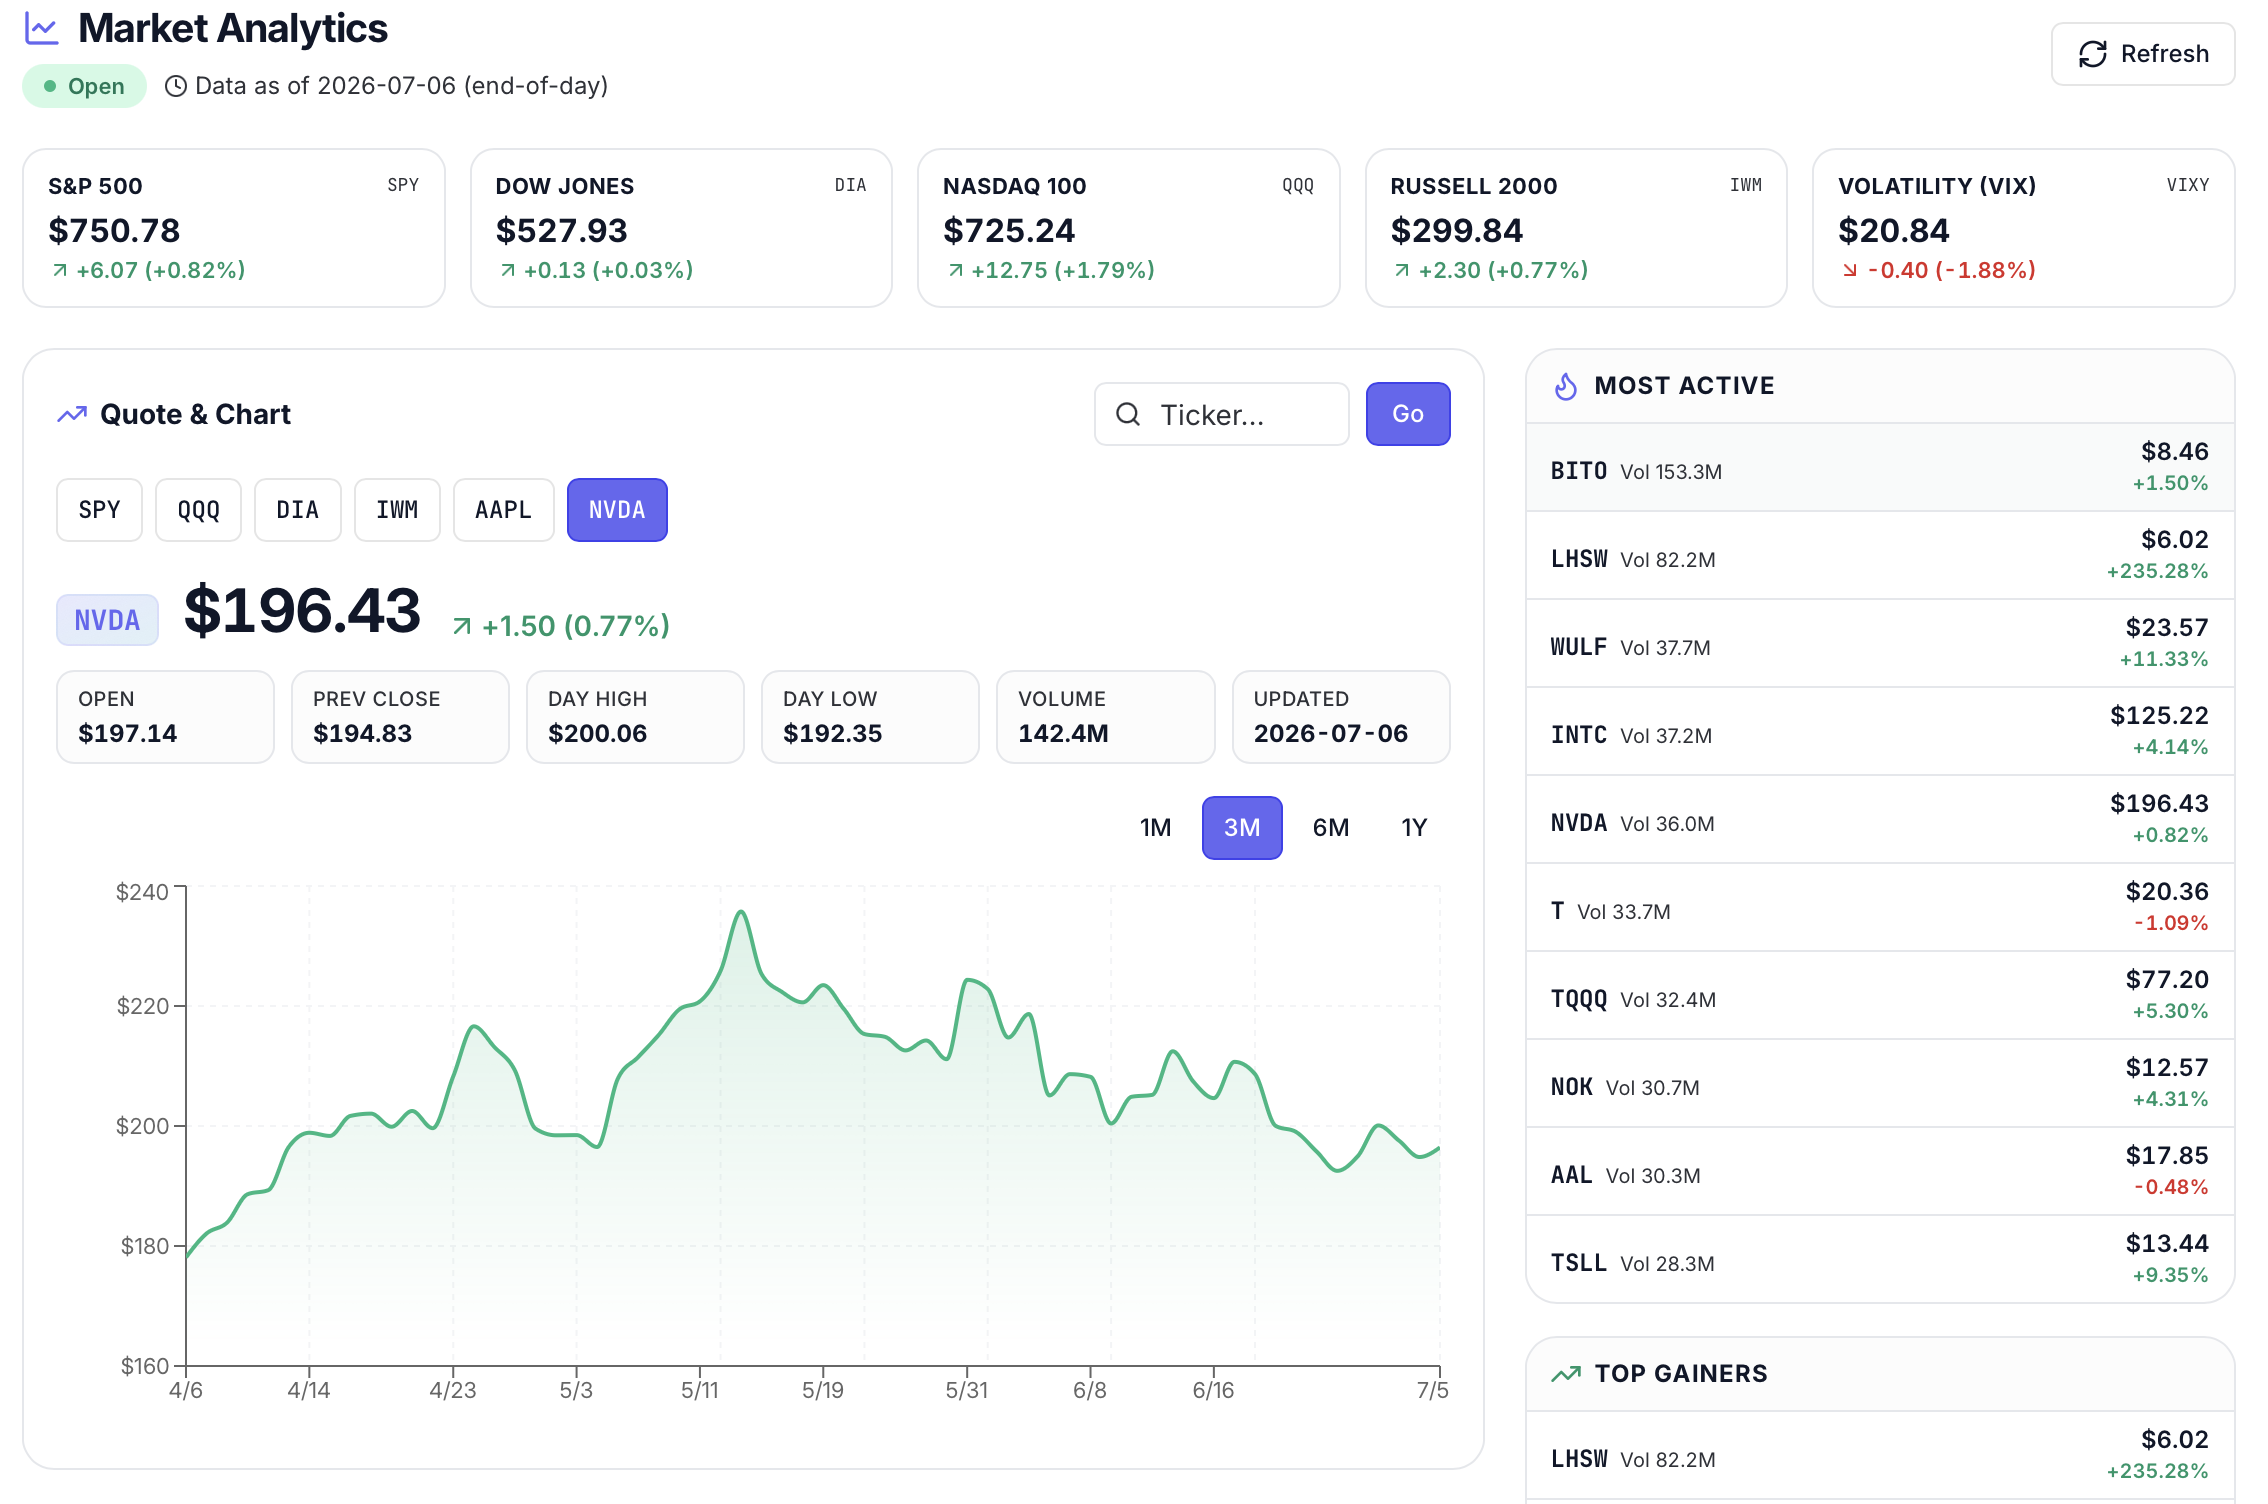Click the Go button
Screen dimensions: 2268x1504
pos(1408,414)
